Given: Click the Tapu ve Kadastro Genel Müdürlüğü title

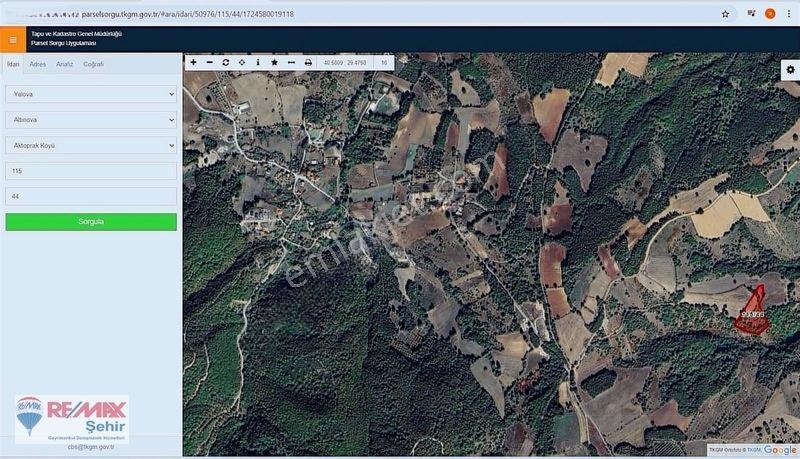Looking at the screenshot, I should (x=77, y=34).
